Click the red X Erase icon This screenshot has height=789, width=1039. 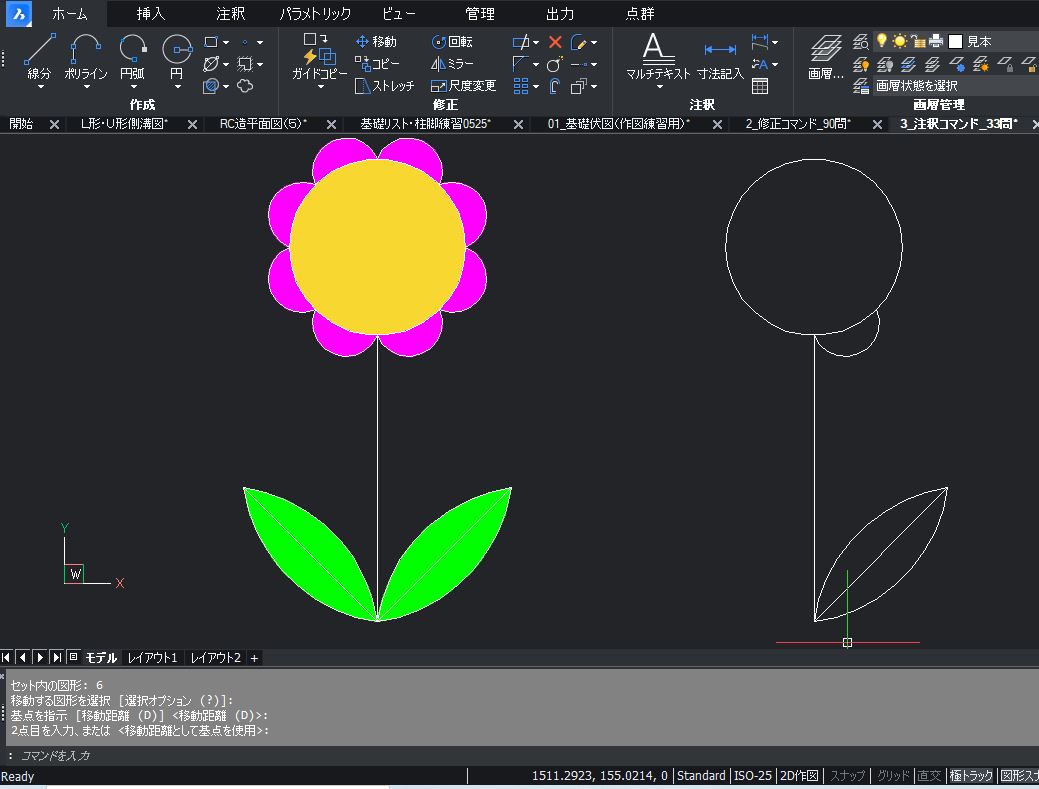tap(555, 42)
